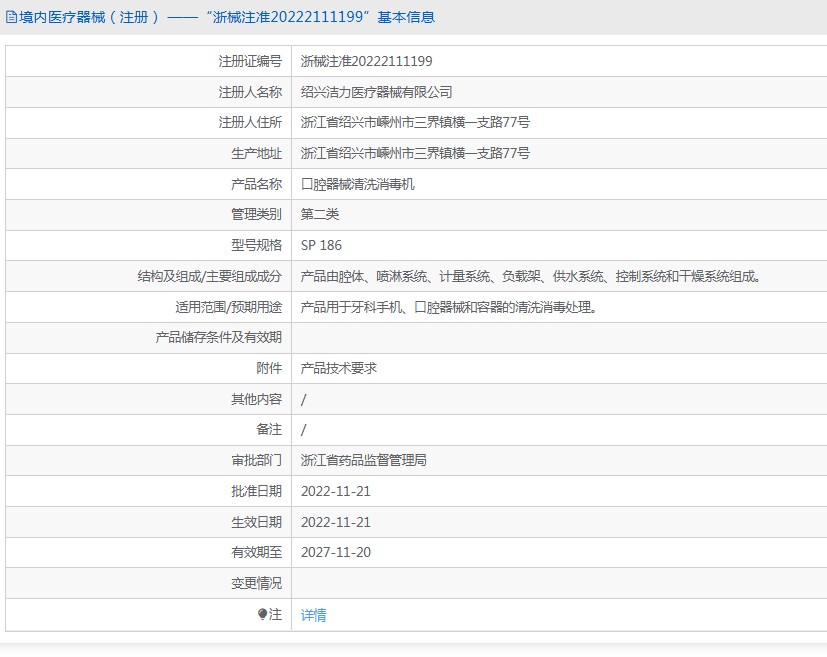Click the 管理类别 label
The height and width of the screenshot is (657, 827).
(256, 214)
